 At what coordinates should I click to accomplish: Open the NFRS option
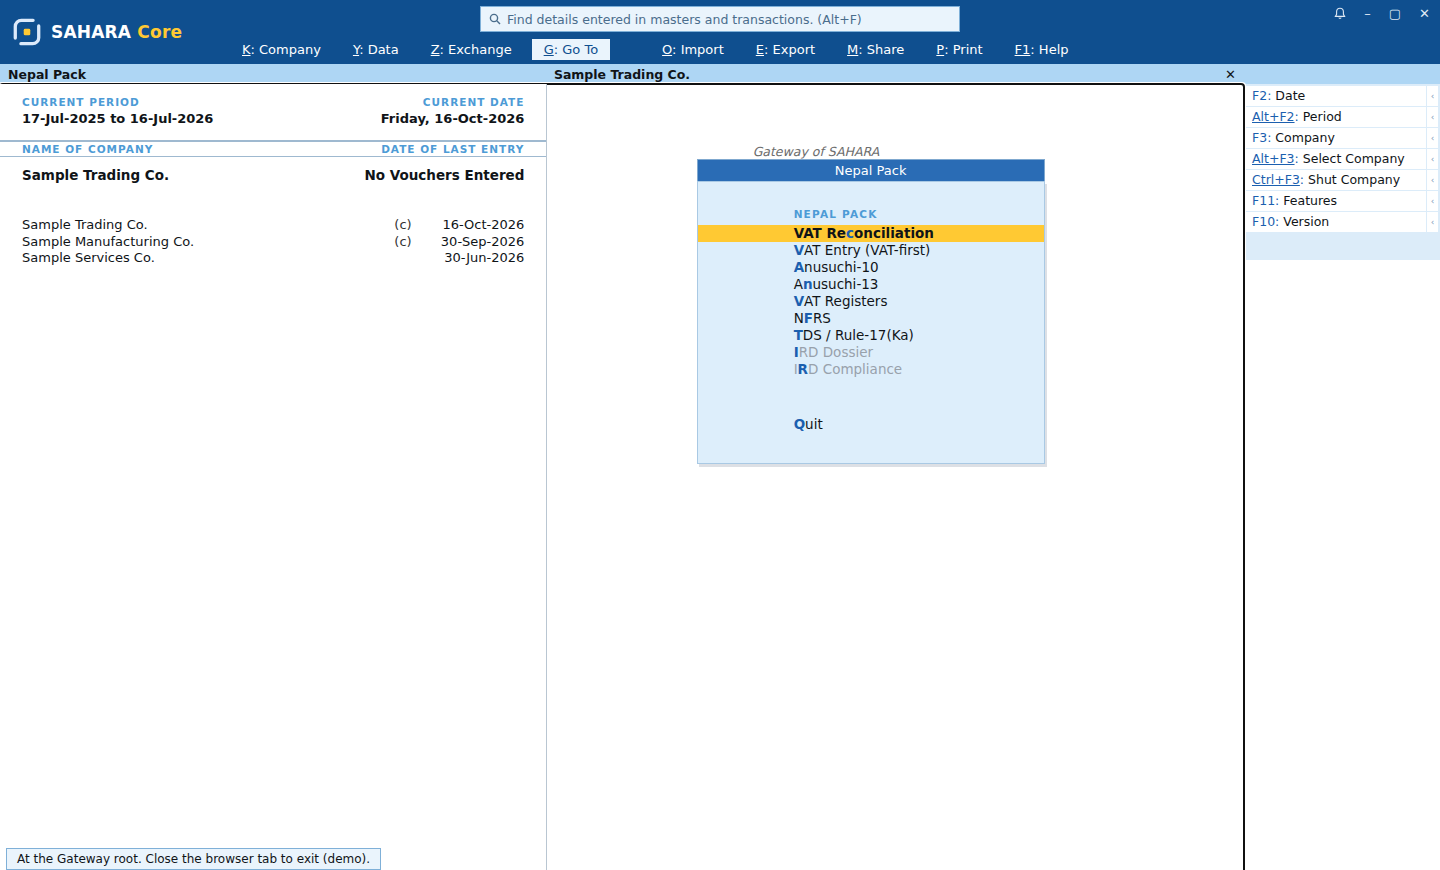pyautogui.click(x=871, y=318)
